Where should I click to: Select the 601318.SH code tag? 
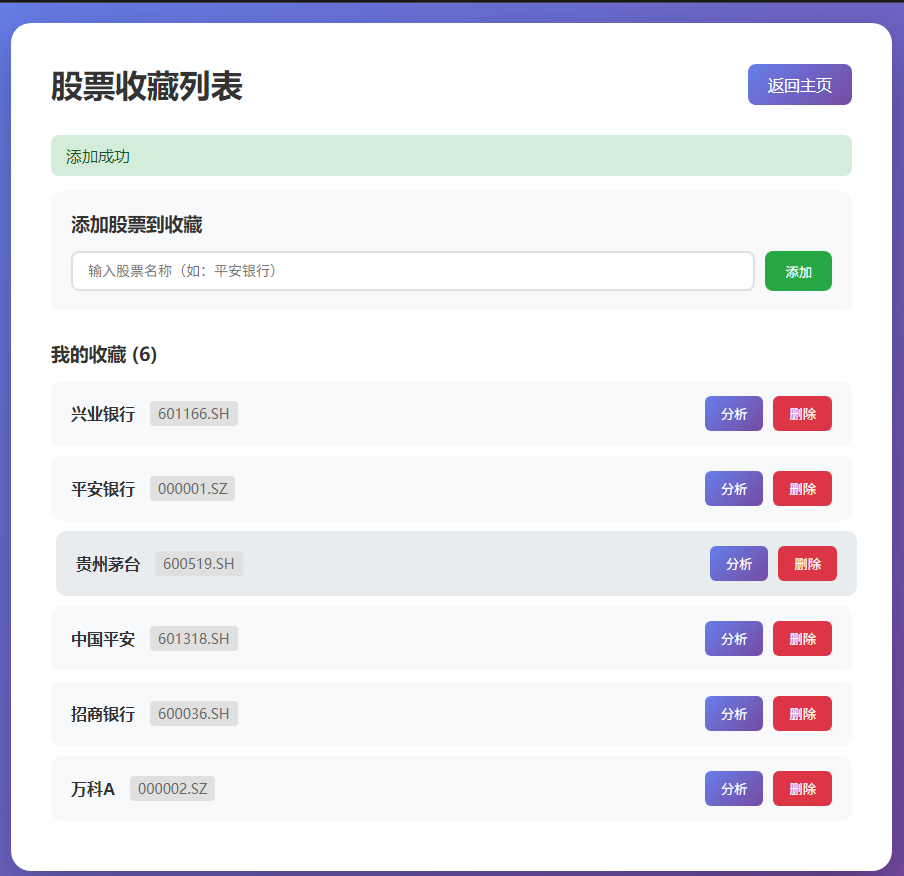194,638
